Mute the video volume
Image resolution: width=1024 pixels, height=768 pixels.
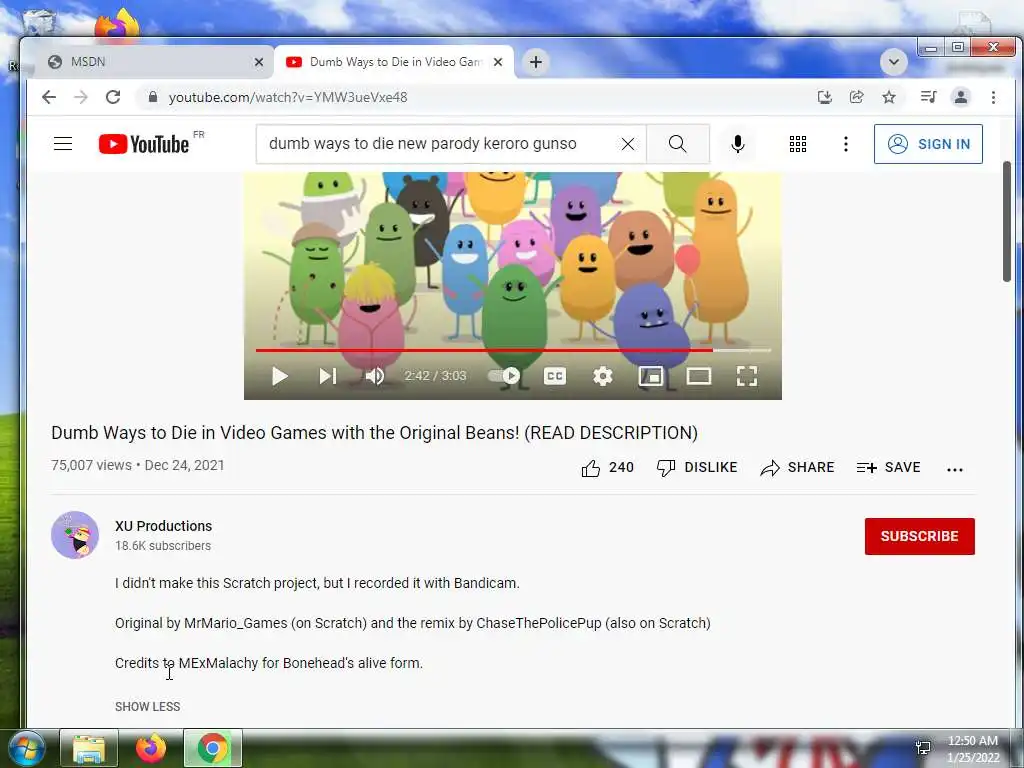tap(375, 376)
